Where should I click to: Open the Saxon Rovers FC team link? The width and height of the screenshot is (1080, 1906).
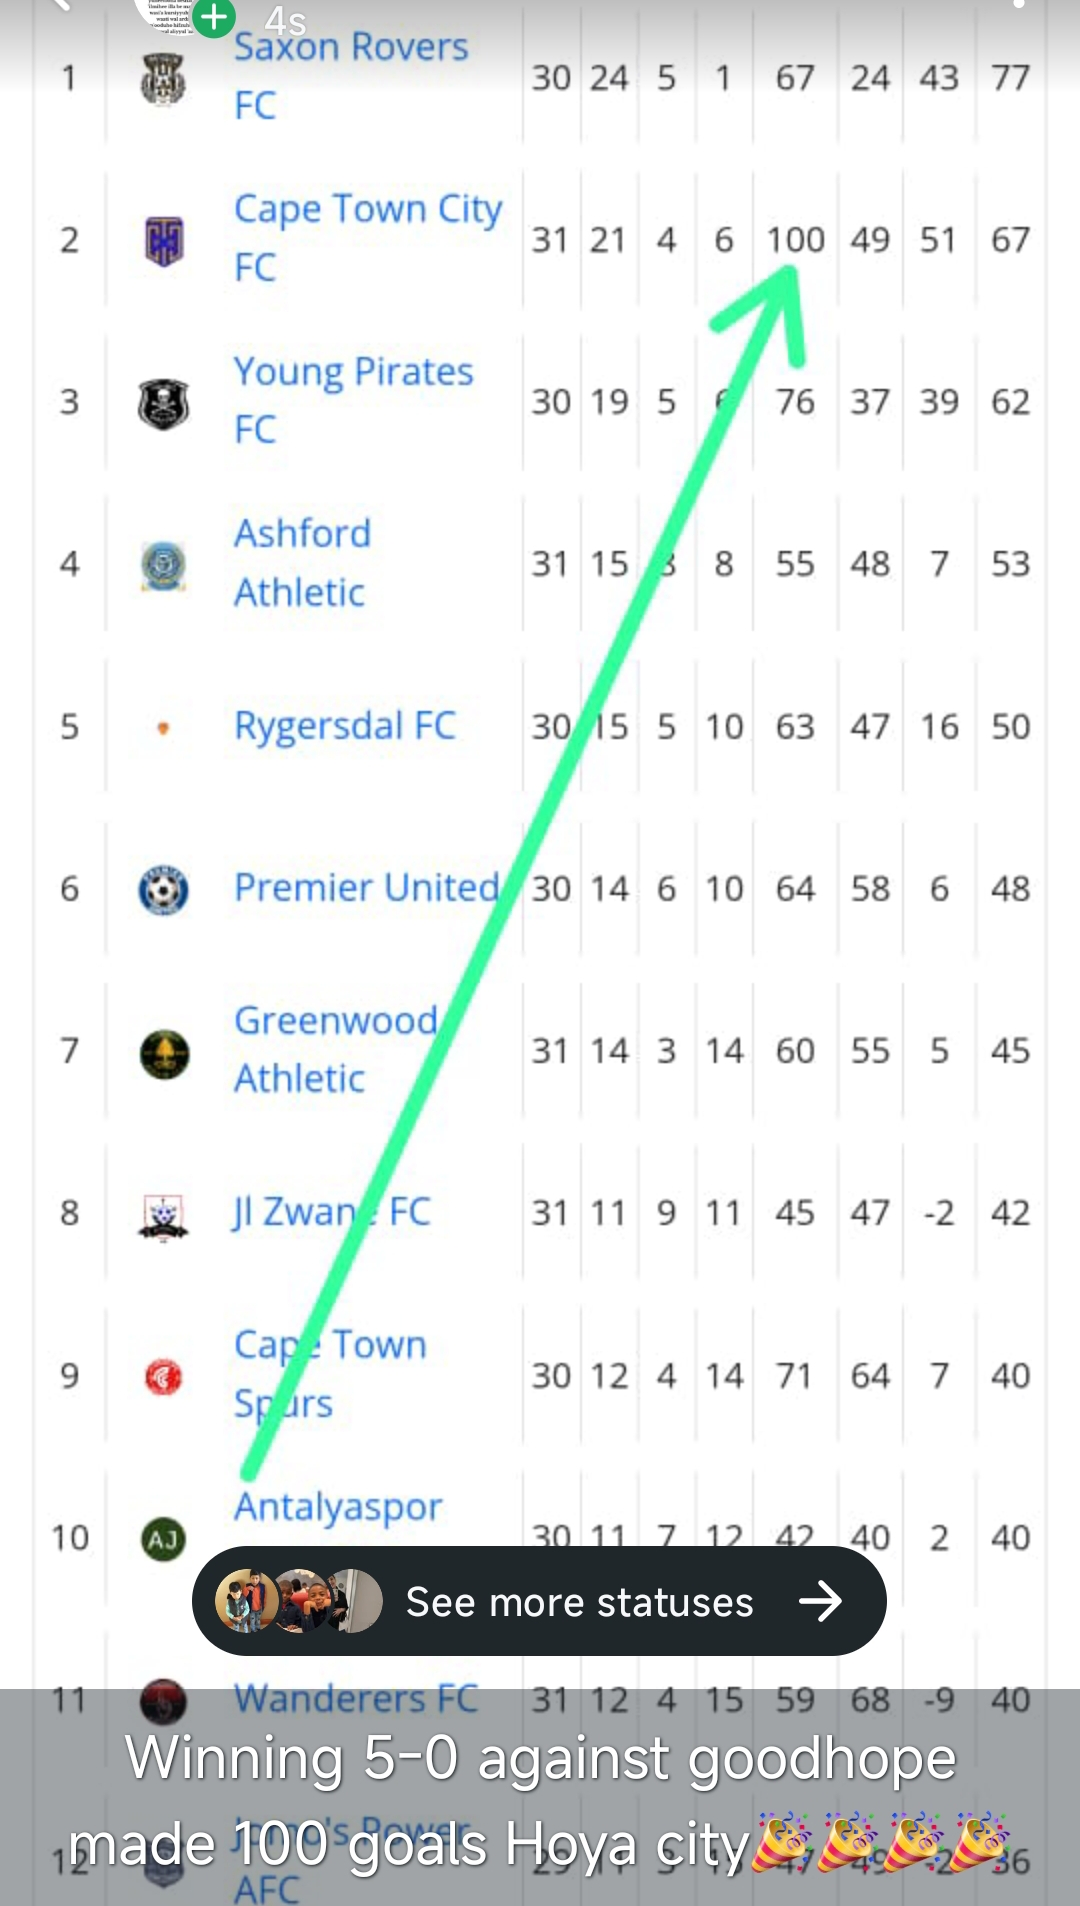click(351, 76)
